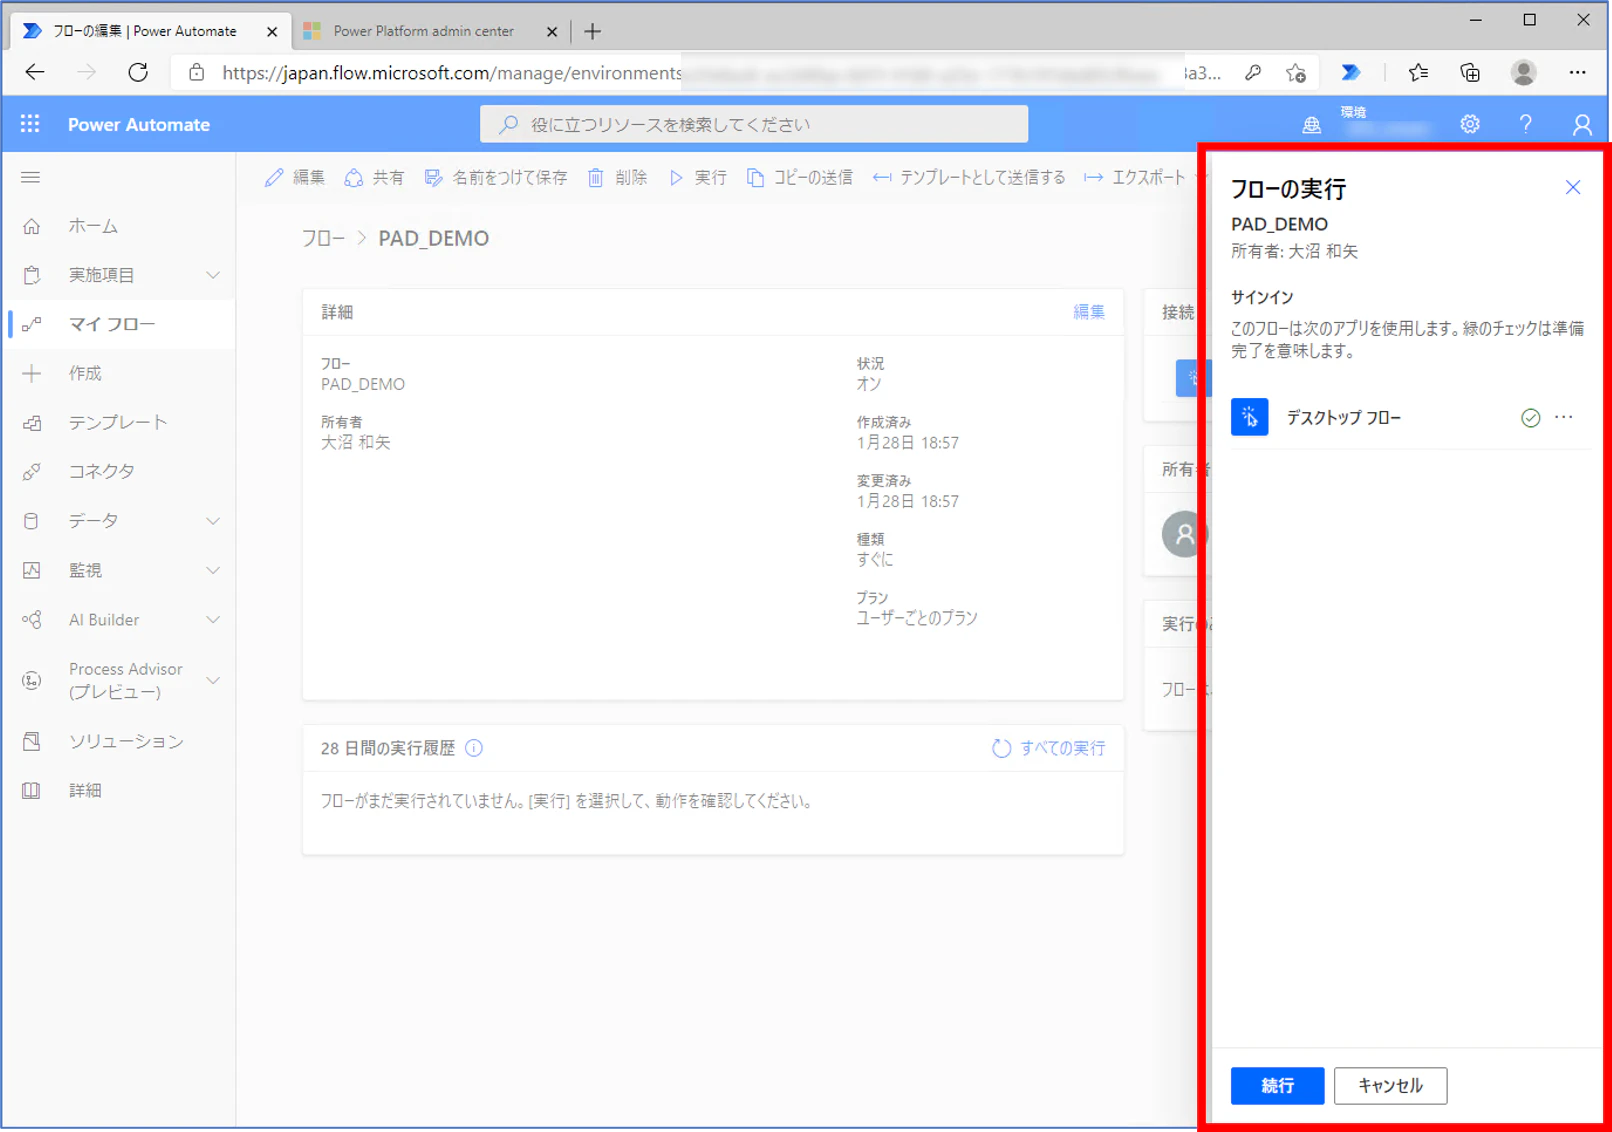Click すべての実行 refresh link

click(1048, 748)
